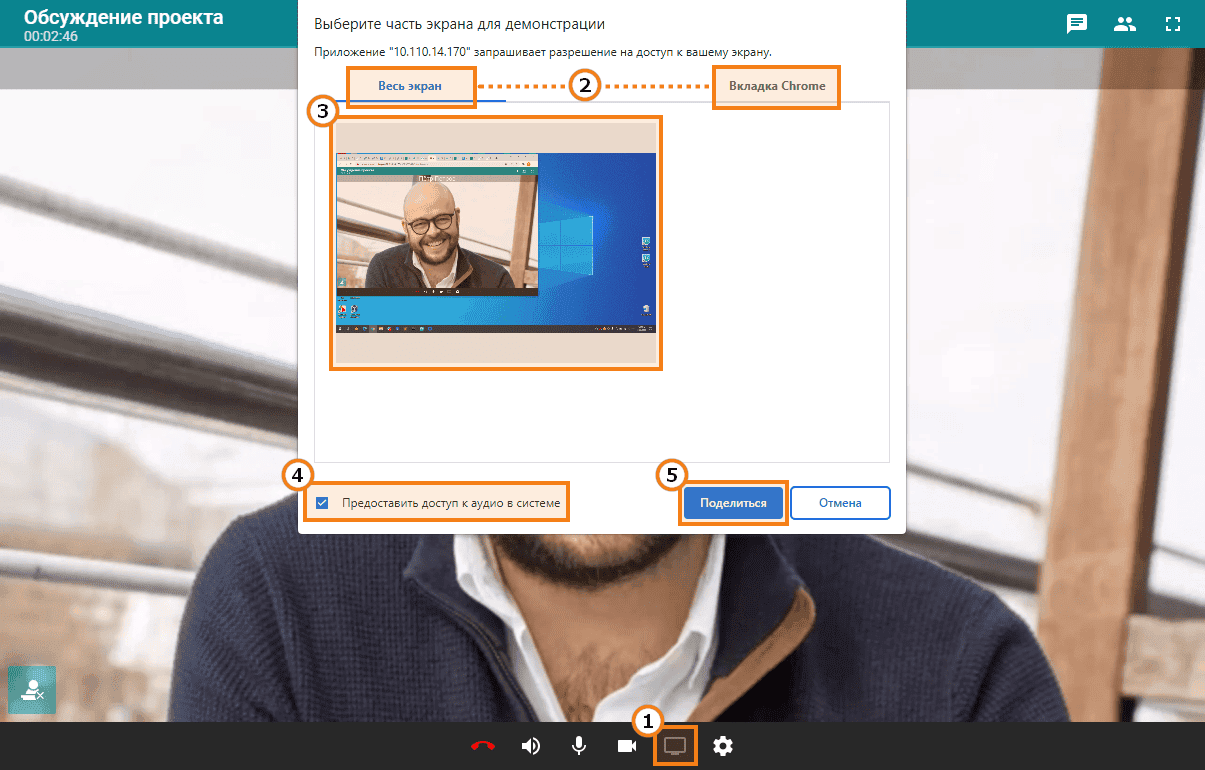Switch to the "Весь экран" tab
The height and width of the screenshot is (770, 1205).
tap(410, 86)
